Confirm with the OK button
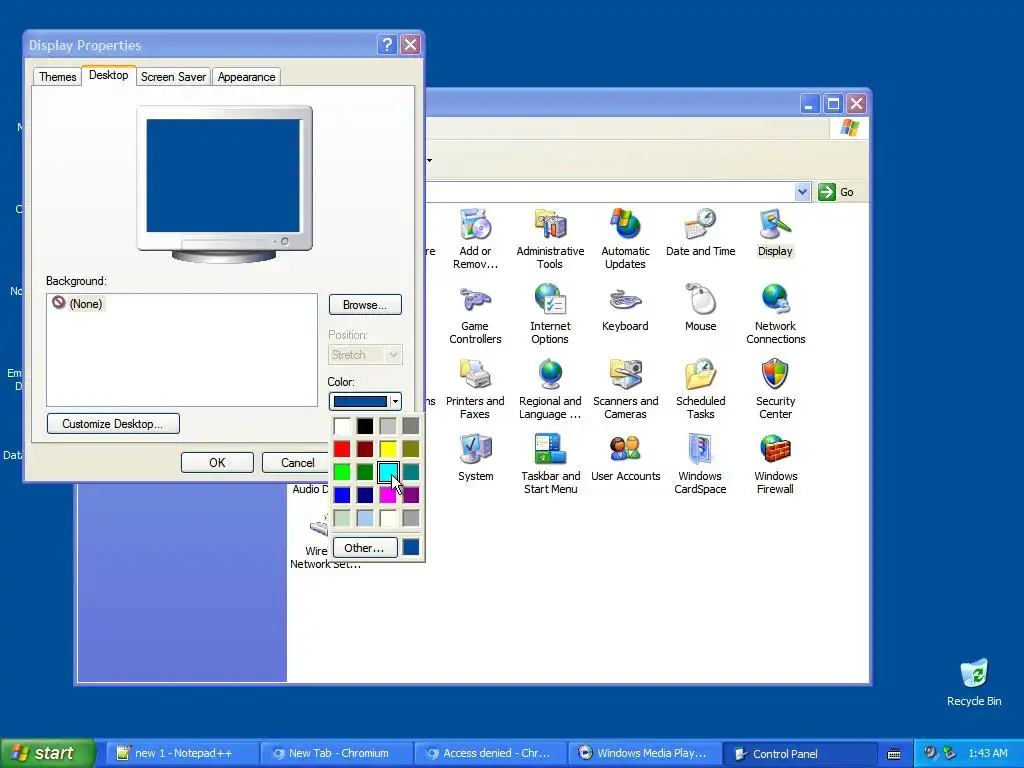Viewport: 1024px width, 768px height. point(217,462)
